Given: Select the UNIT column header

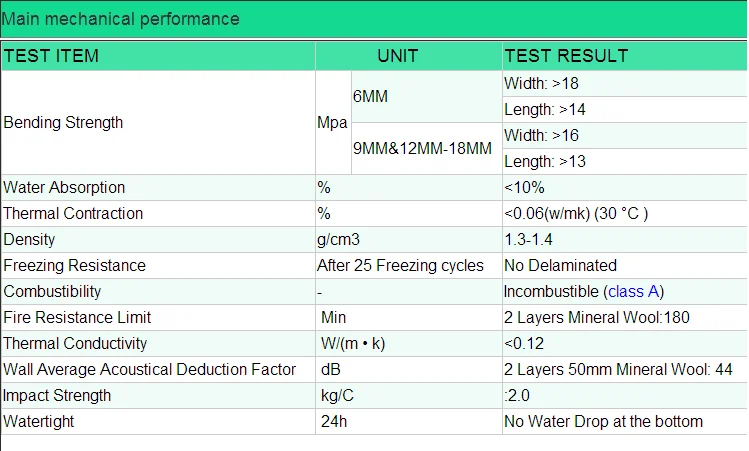Looking at the screenshot, I should click(x=397, y=56).
